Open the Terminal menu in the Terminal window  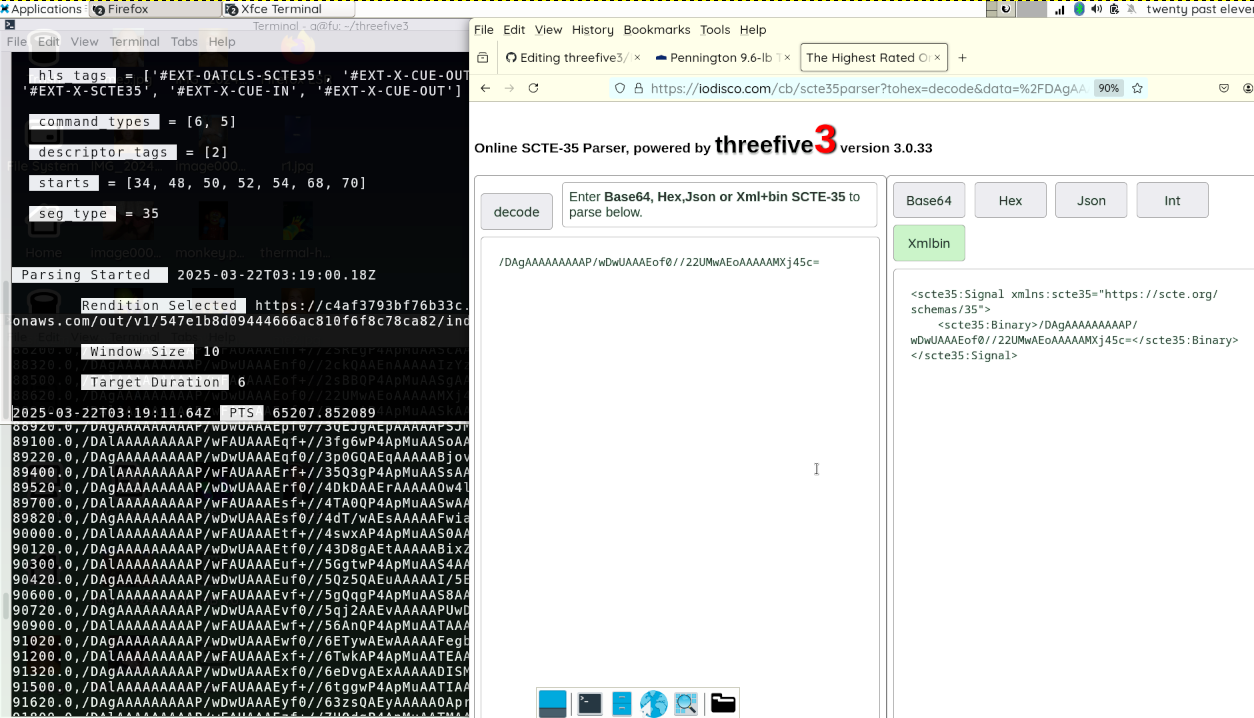135,42
